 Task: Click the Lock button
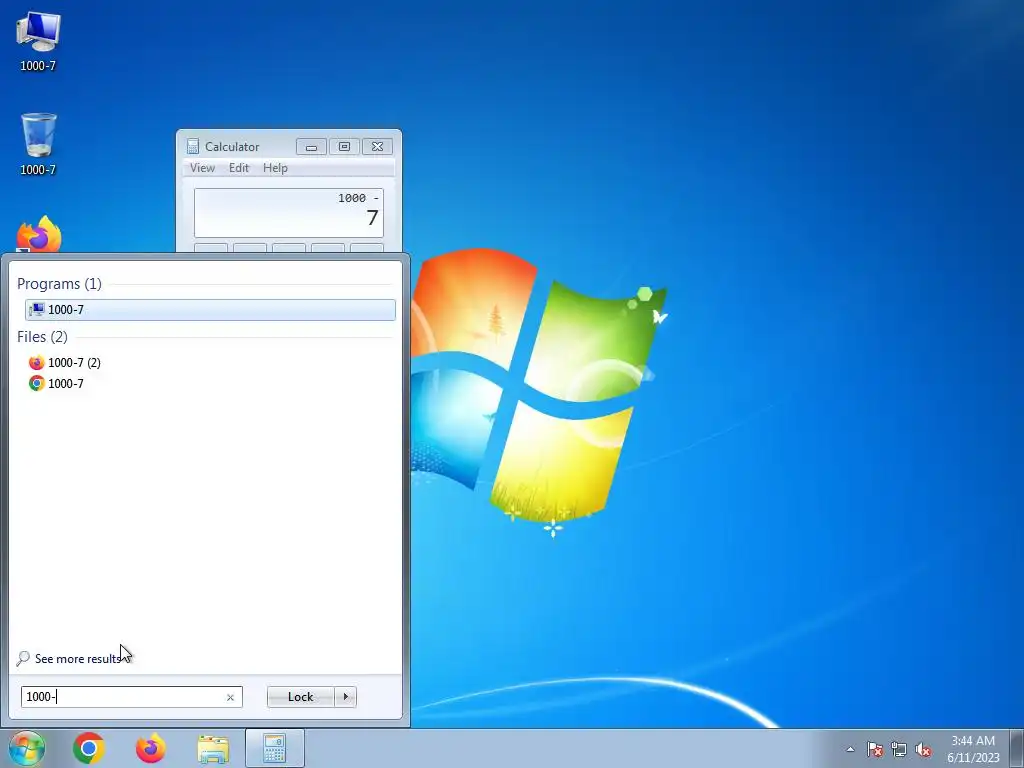point(300,697)
